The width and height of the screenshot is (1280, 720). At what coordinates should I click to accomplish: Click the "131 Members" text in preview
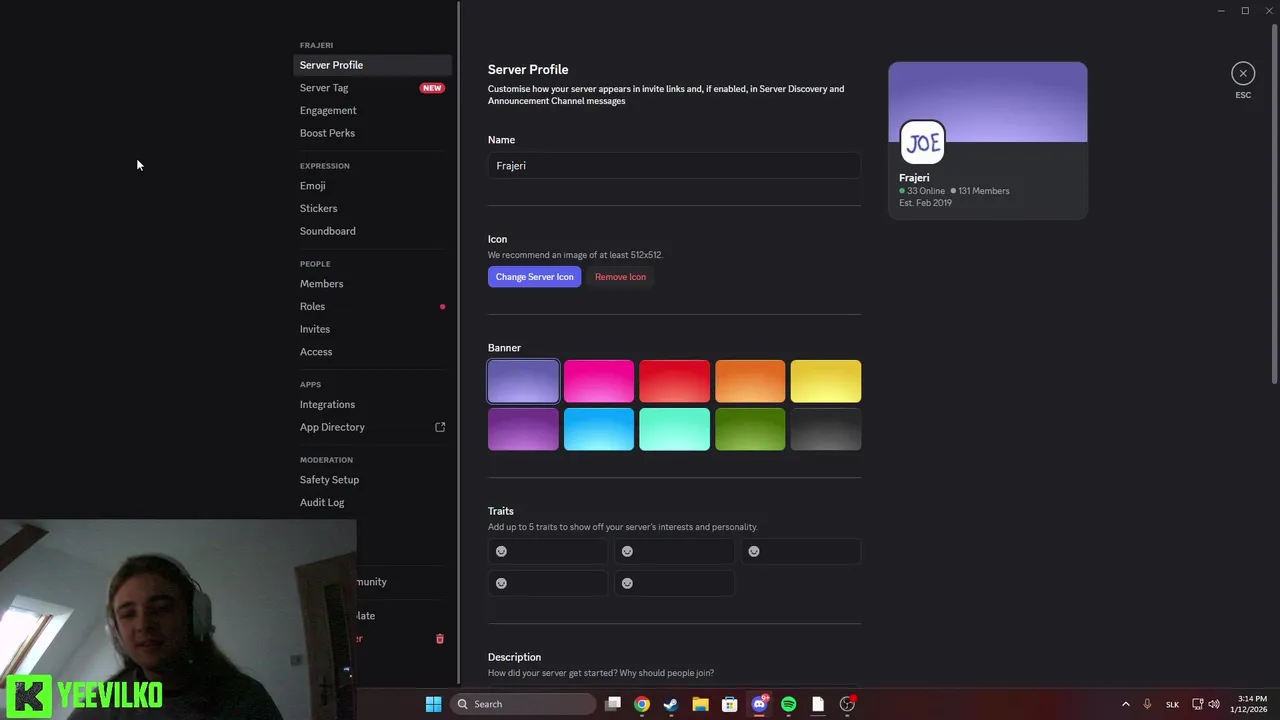pos(984,191)
